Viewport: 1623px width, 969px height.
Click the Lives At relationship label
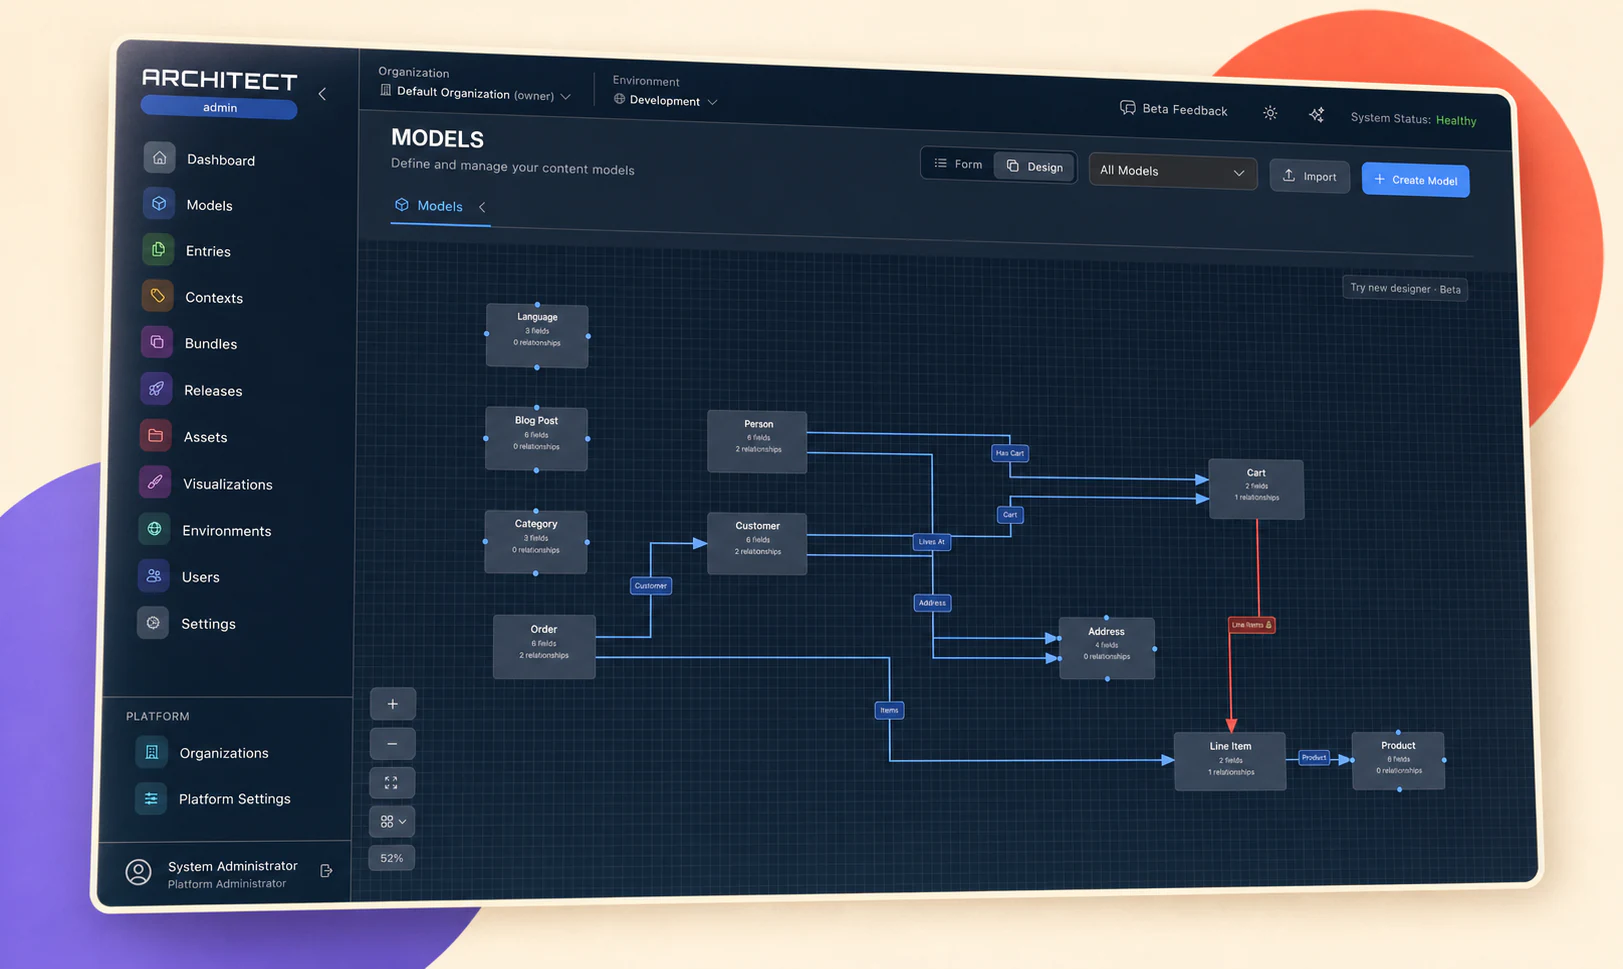coord(932,542)
